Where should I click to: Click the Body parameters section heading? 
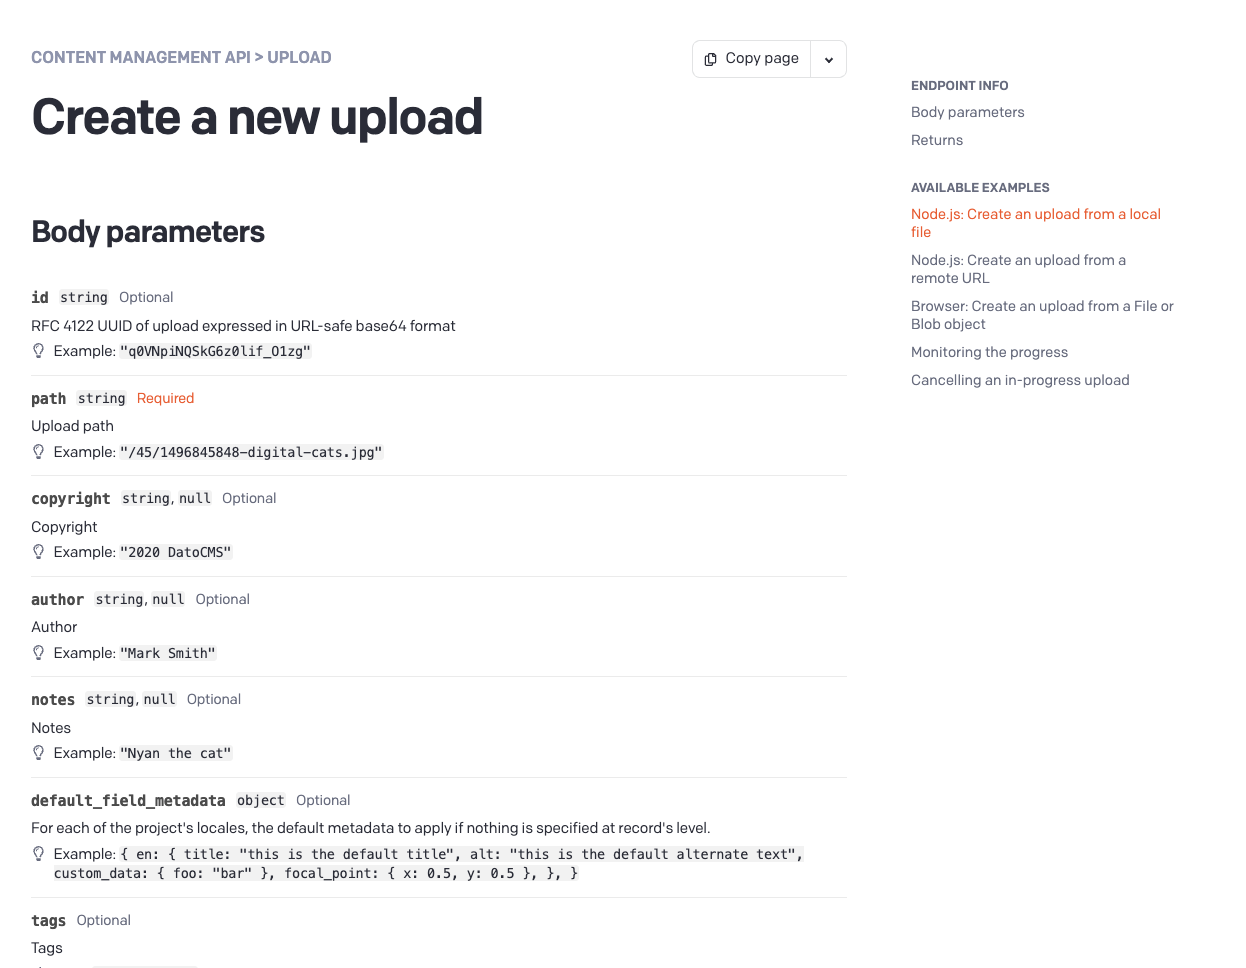pyautogui.click(x=148, y=232)
